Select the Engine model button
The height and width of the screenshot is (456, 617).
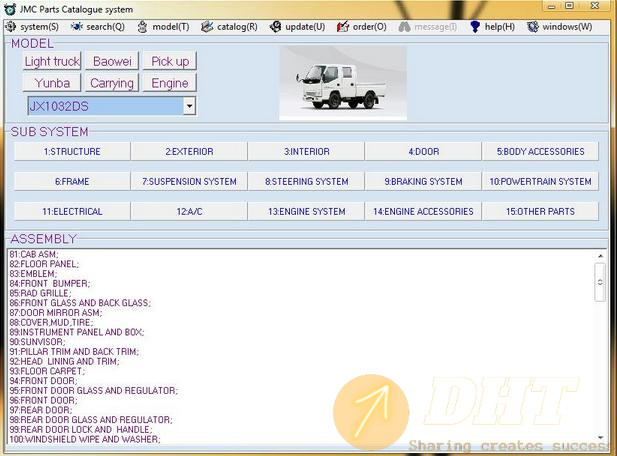click(170, 83)
